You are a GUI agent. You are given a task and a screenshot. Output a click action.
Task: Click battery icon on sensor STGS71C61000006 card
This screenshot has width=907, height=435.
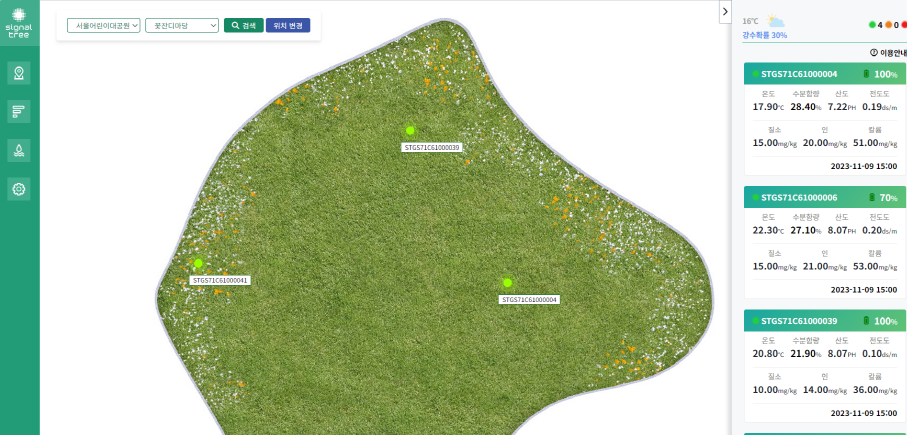click(x=871, y=198)
